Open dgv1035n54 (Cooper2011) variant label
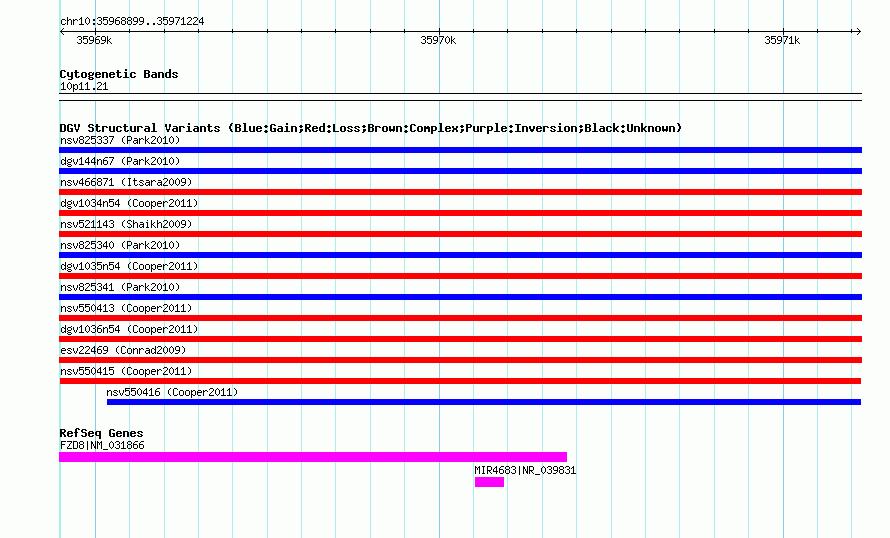This screenshot has height=538, width=890. (129, 266)
